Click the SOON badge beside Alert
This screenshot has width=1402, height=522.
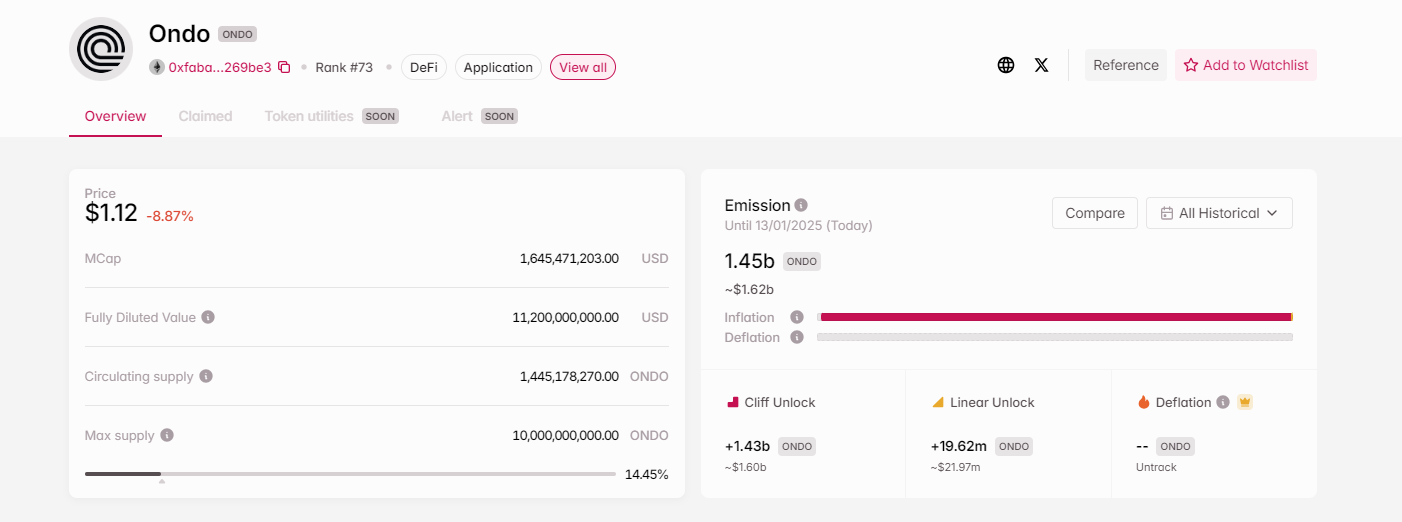point(499,116)
